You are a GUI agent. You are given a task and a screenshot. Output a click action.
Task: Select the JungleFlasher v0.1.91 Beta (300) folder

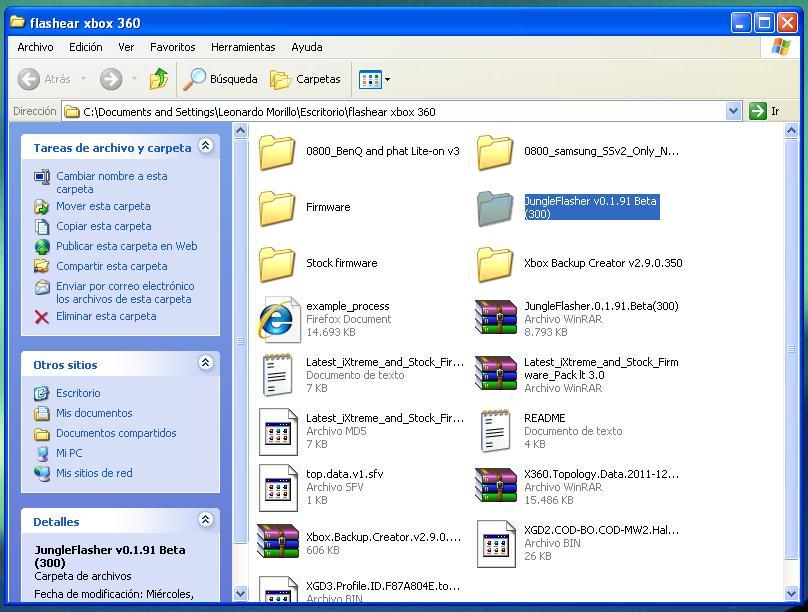click(x=568, y=208)
